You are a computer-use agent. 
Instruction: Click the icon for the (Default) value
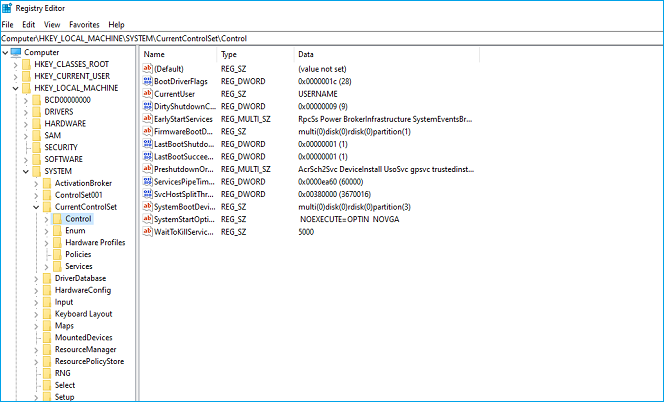point(148,68)
